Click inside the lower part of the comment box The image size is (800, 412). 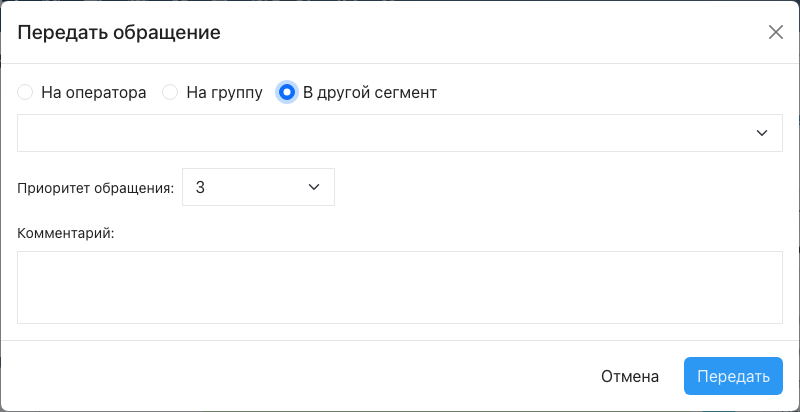(x=399, y=308)
